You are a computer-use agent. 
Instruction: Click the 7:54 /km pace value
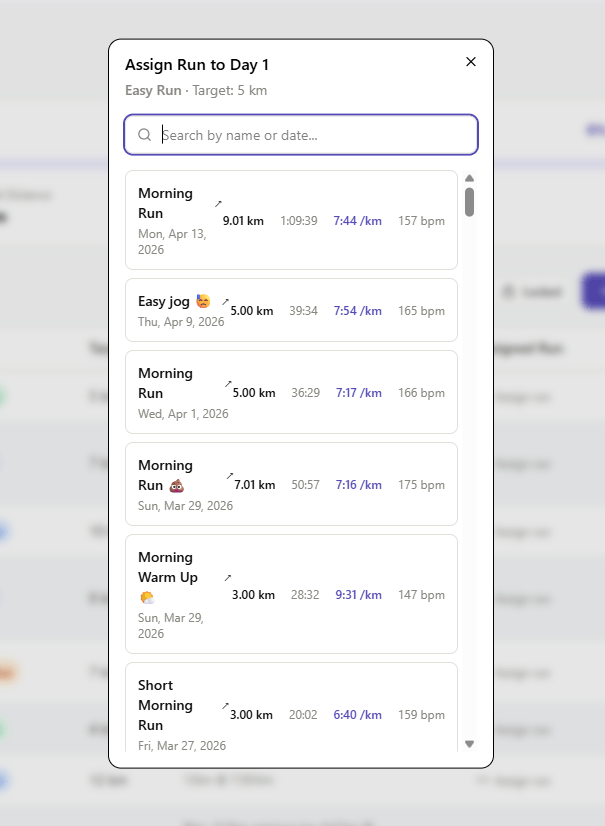pyautogui.click(x=357, y=311)
